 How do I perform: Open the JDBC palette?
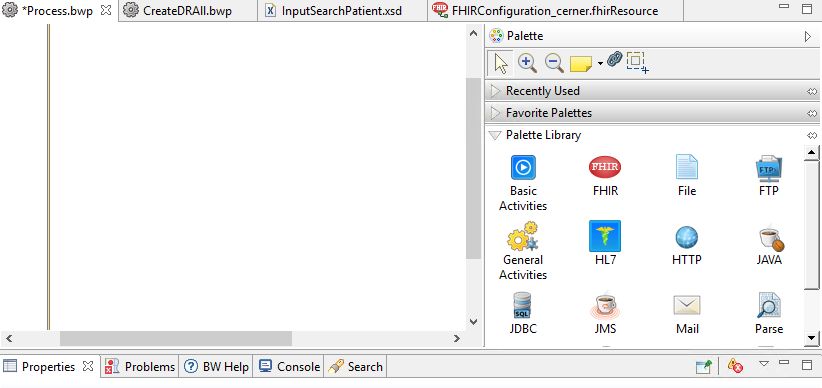point(523,314)
